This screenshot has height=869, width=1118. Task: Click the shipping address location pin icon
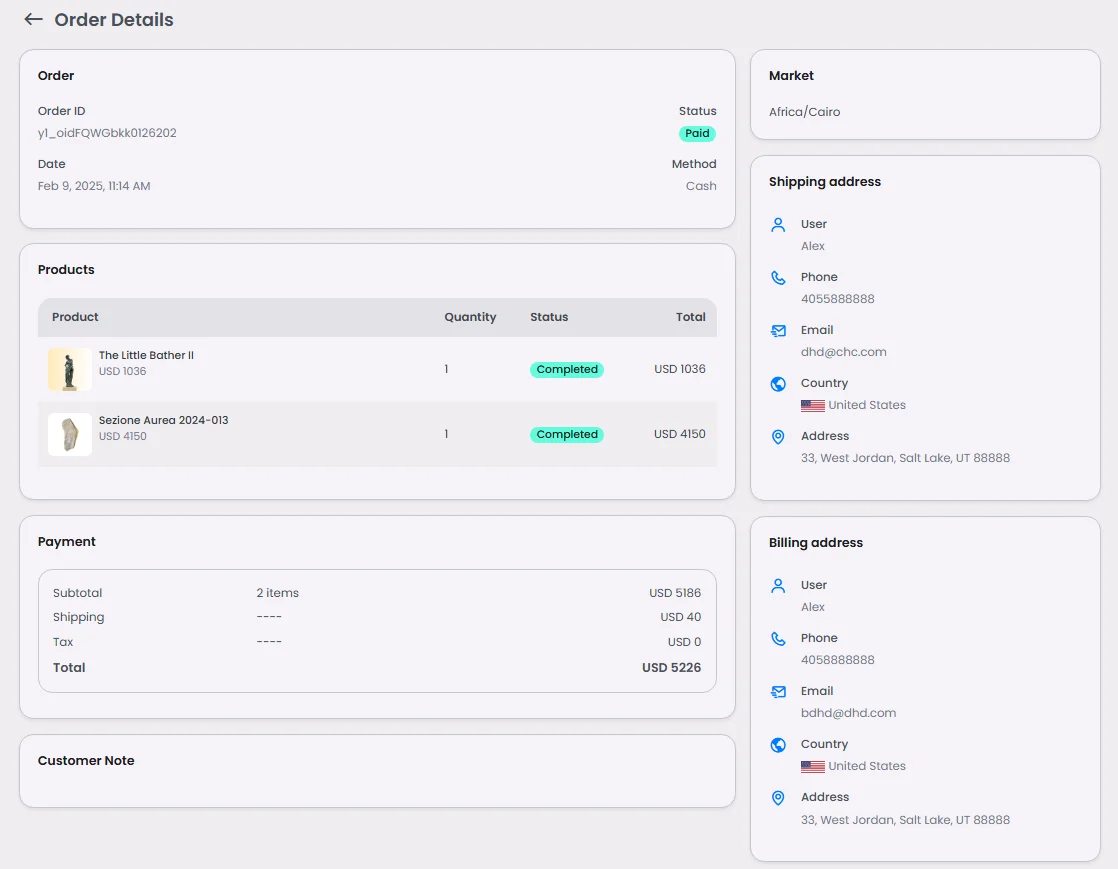(x=778, y=437)
